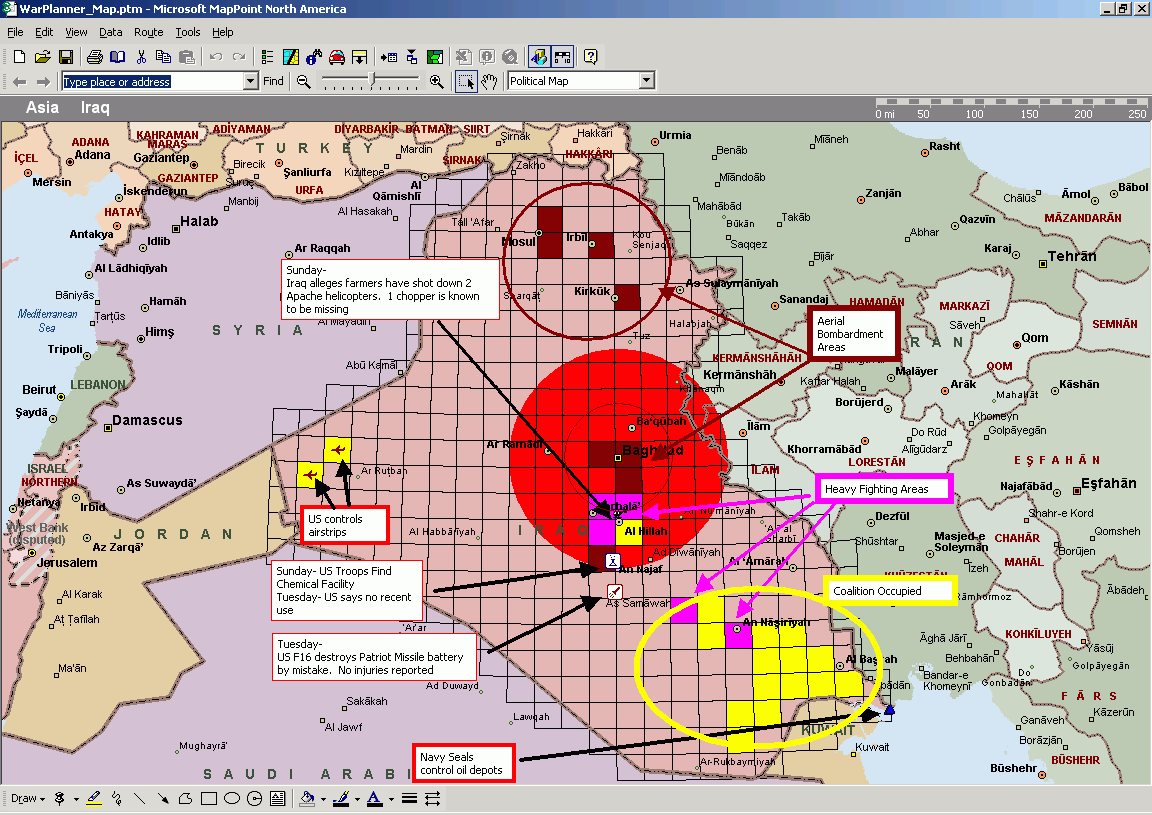The width and height of the screenshot is (1152, 815).
Task: Select the Arrow drawing tool
Action: tap(162, 799)
